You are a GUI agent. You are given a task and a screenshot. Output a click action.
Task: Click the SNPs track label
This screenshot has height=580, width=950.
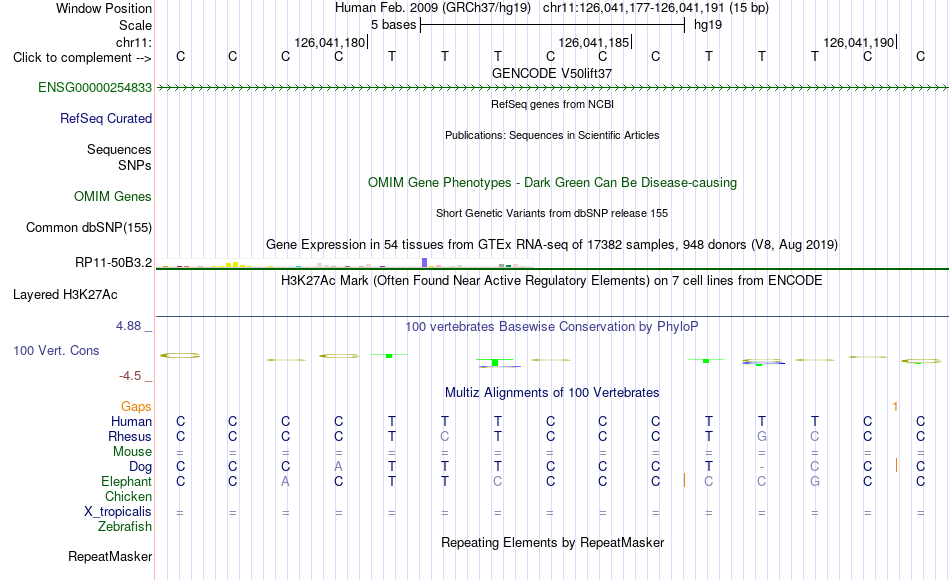pyautogui.click(x=135, y=165)
